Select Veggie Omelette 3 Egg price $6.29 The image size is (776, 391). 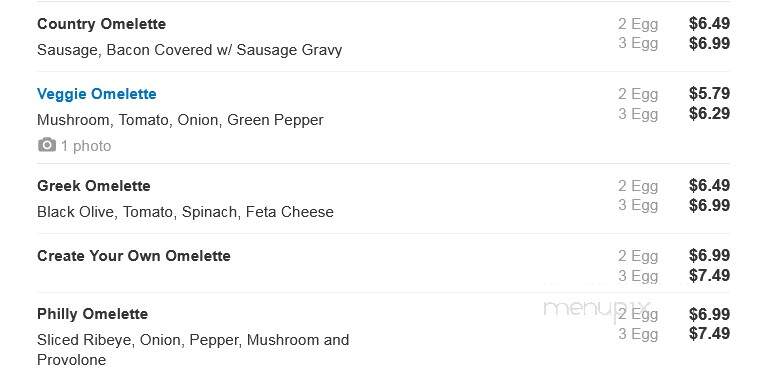[x=709, y=113]
